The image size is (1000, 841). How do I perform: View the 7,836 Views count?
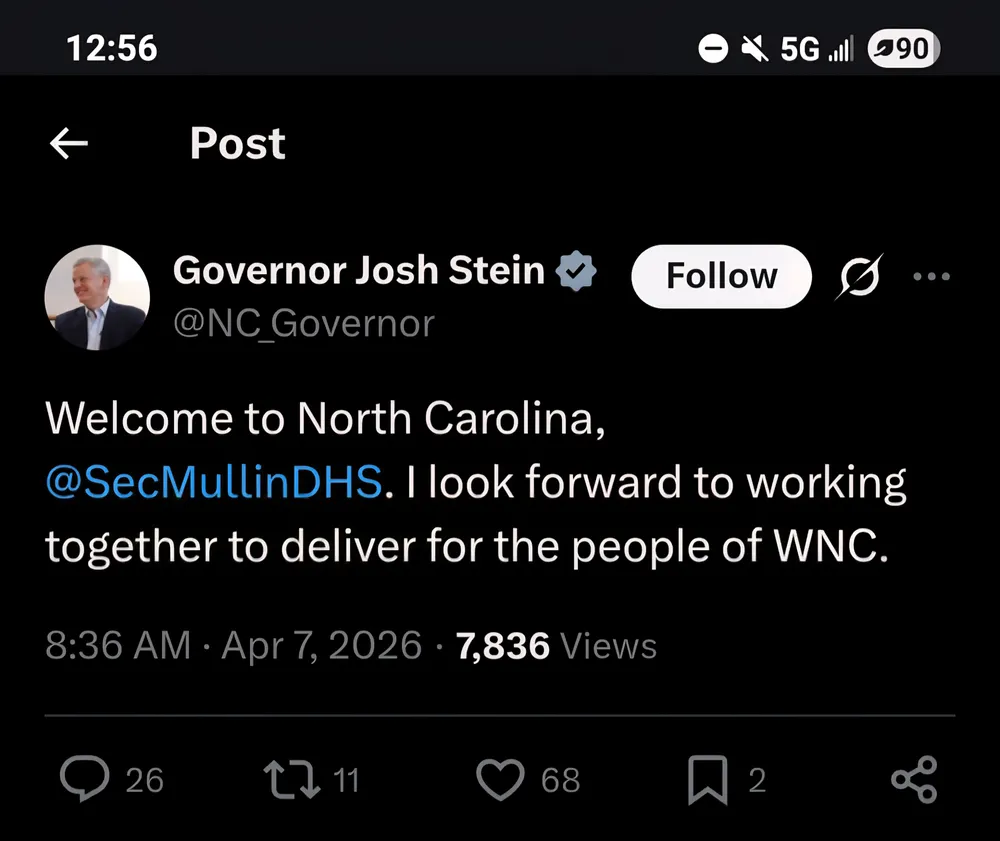(x=556, y=645)
